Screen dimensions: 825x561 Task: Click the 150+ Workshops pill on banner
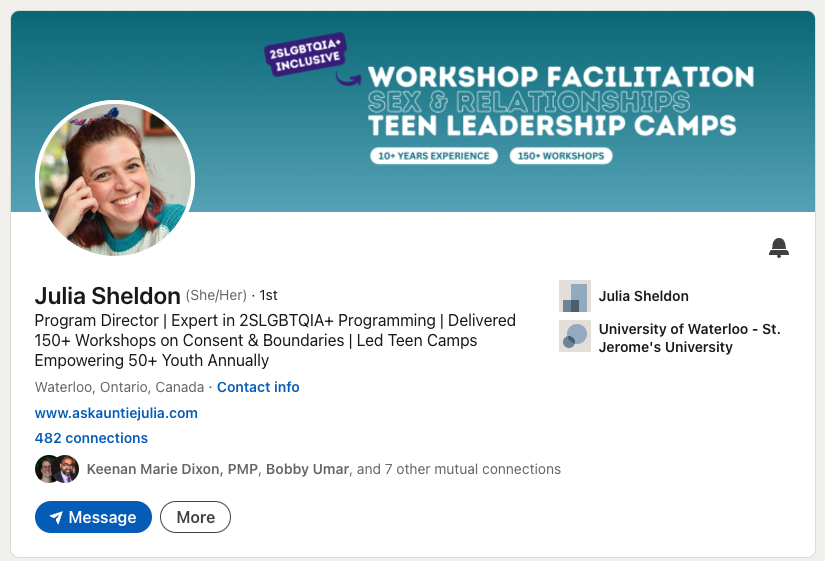coord(560,156)
